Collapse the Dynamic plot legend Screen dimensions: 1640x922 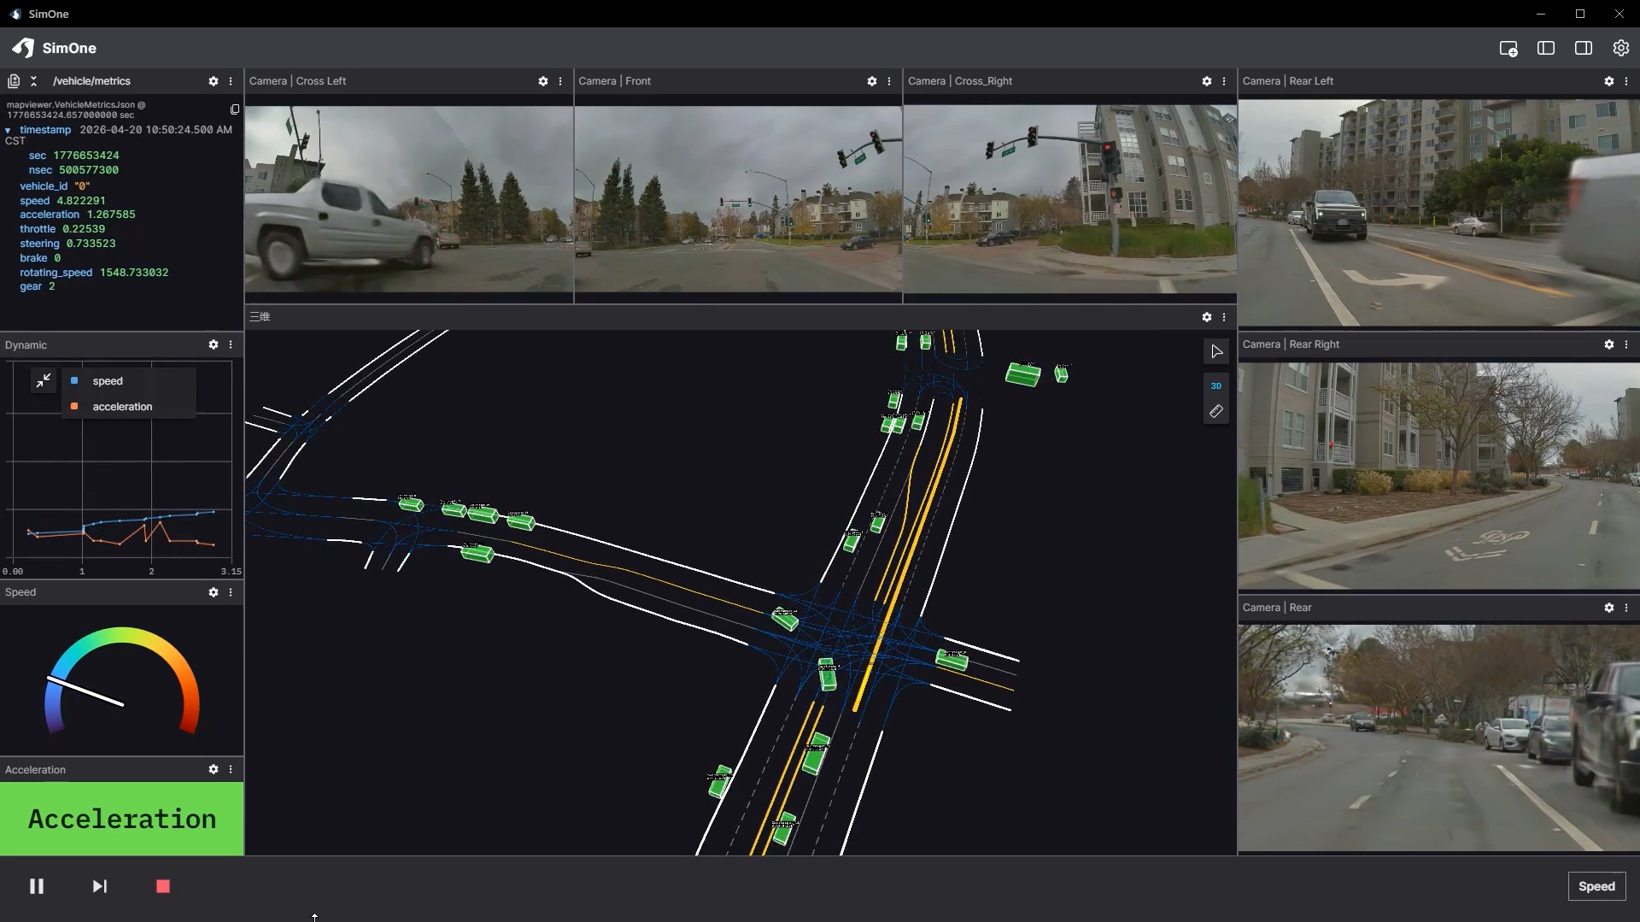click(43, 380)
